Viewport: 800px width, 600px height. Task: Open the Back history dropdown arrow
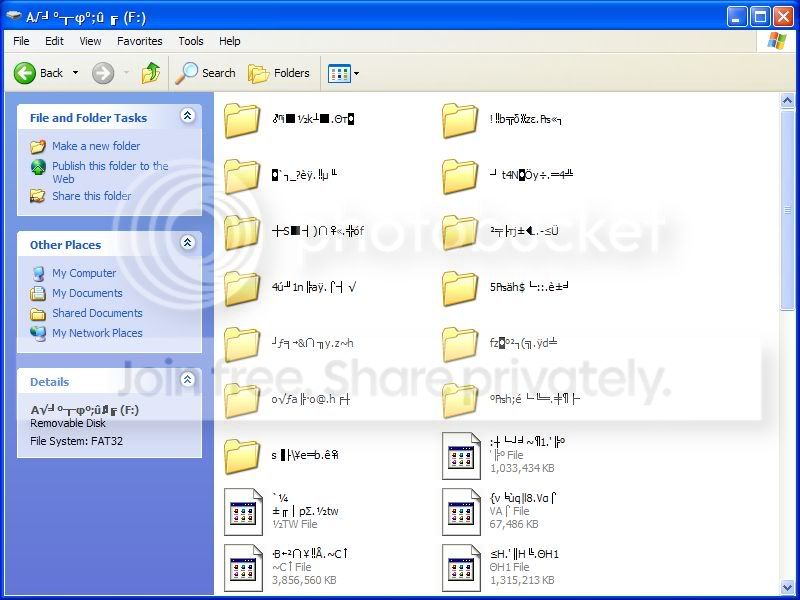click(x=75, y=73)
